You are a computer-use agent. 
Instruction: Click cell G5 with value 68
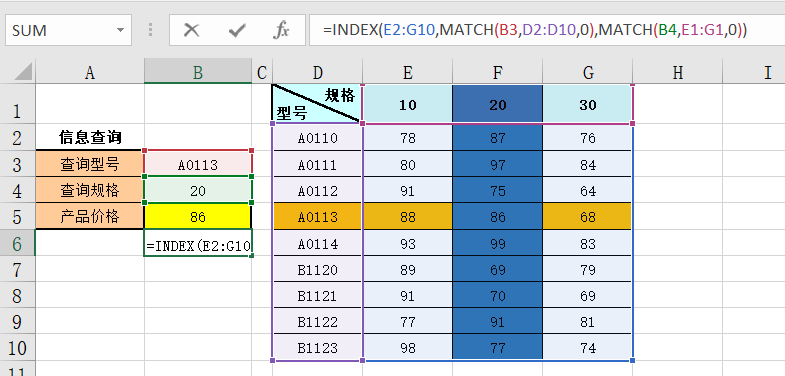588,216
